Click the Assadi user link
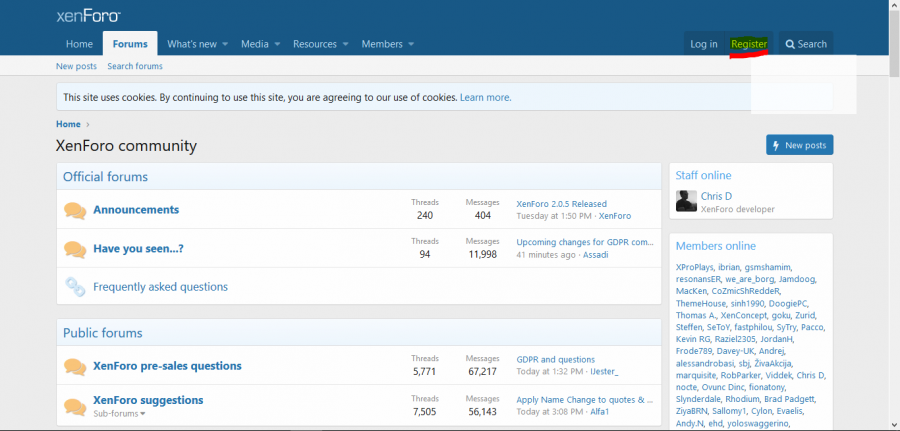Viewport: 900px width, 431px height. tap(596, 255)
